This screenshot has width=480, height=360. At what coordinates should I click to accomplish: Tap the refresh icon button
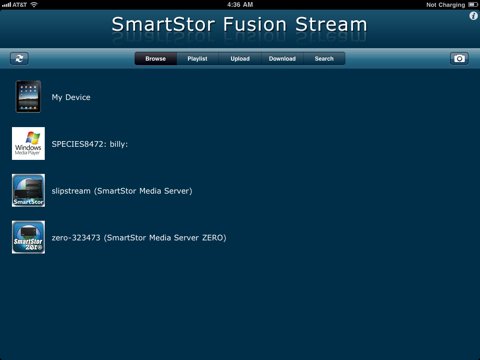19,59
